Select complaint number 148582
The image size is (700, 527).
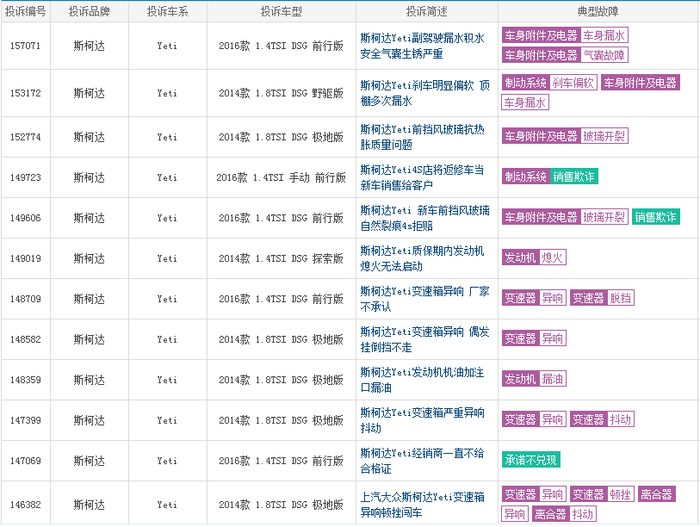25,340
